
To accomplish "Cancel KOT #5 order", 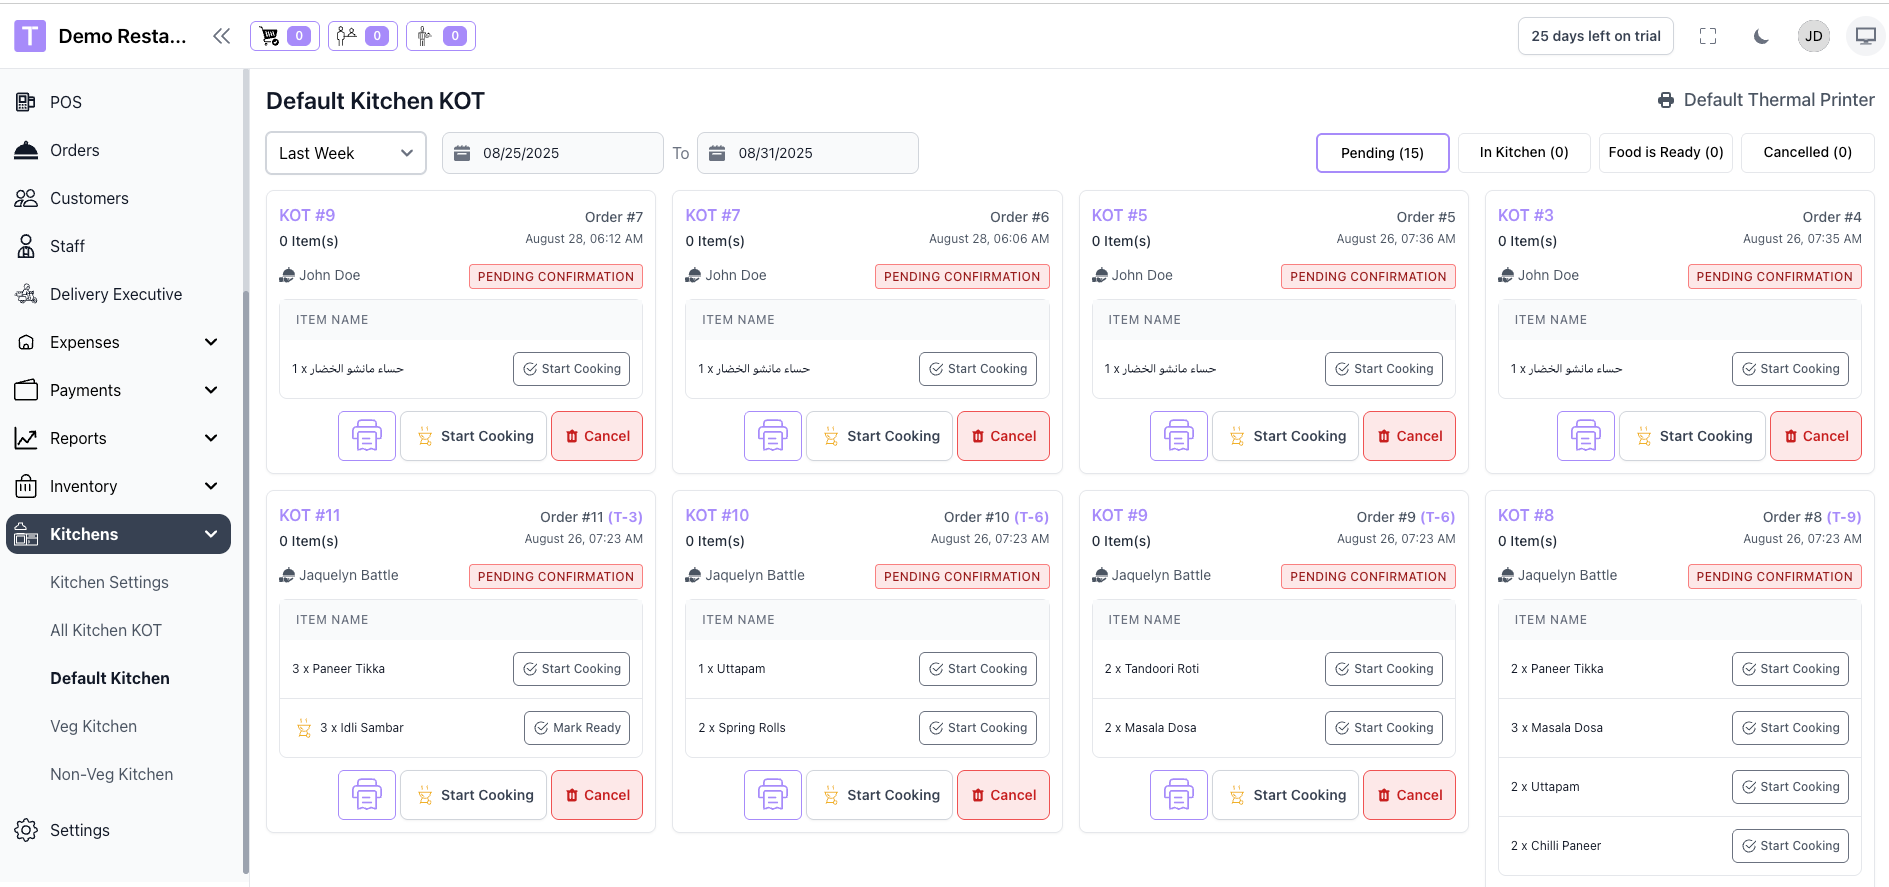I will coord(1408,436).
